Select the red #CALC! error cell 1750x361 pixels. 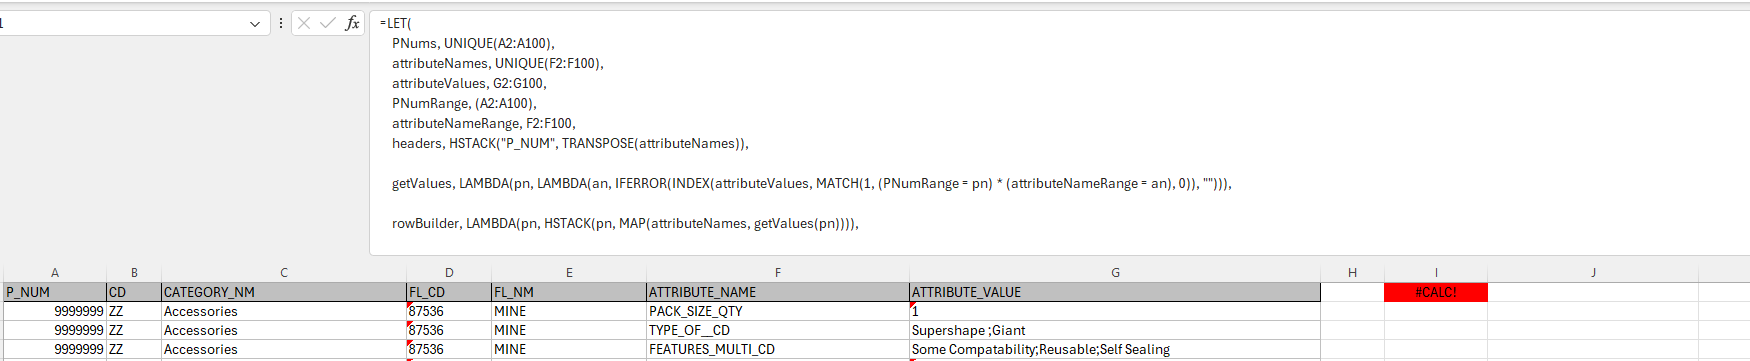point(1436,292)
